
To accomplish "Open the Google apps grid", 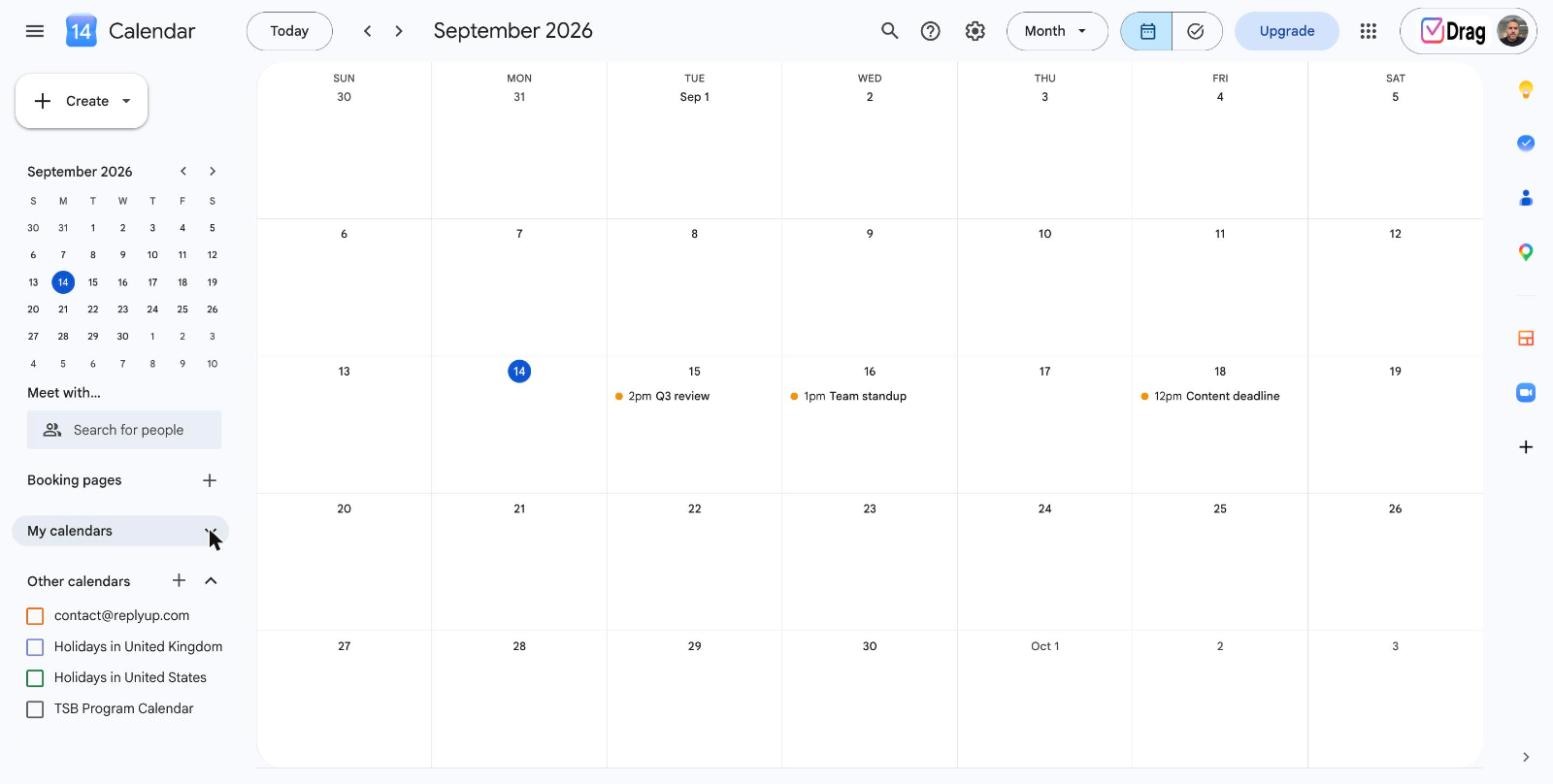I will click(x=1369, y=31).
